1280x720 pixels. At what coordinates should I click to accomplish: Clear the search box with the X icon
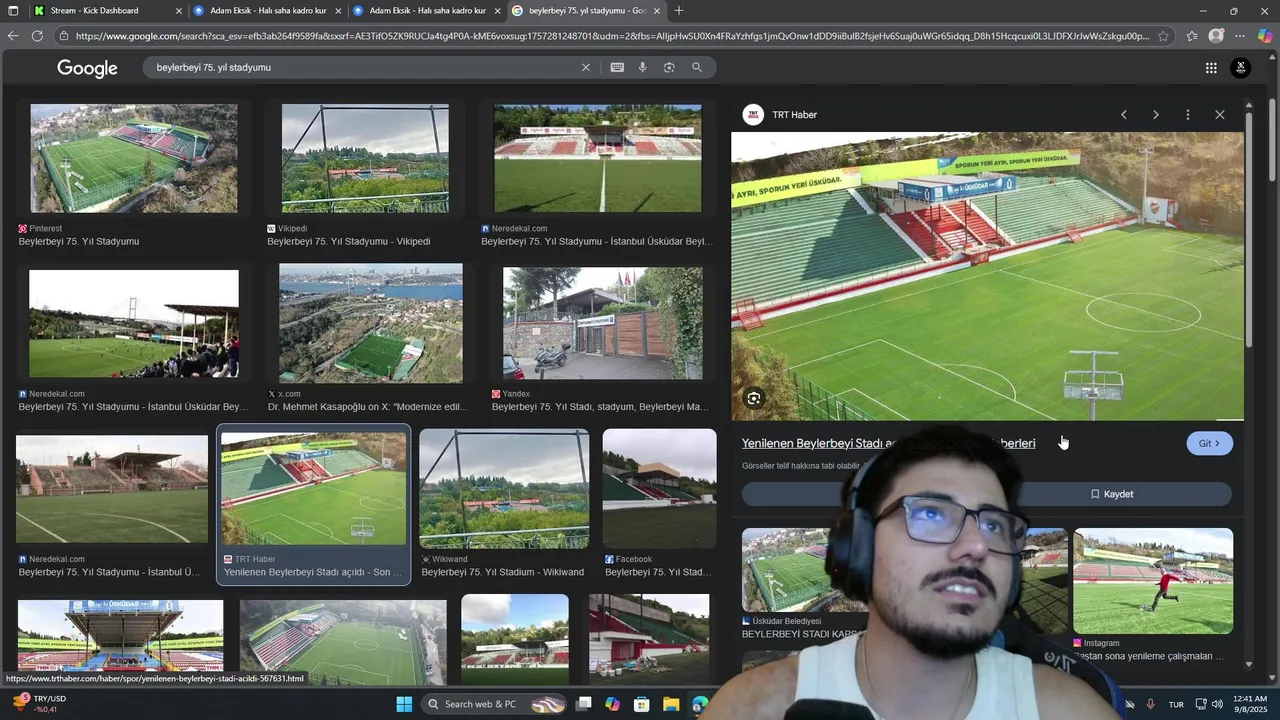(586, 67)
